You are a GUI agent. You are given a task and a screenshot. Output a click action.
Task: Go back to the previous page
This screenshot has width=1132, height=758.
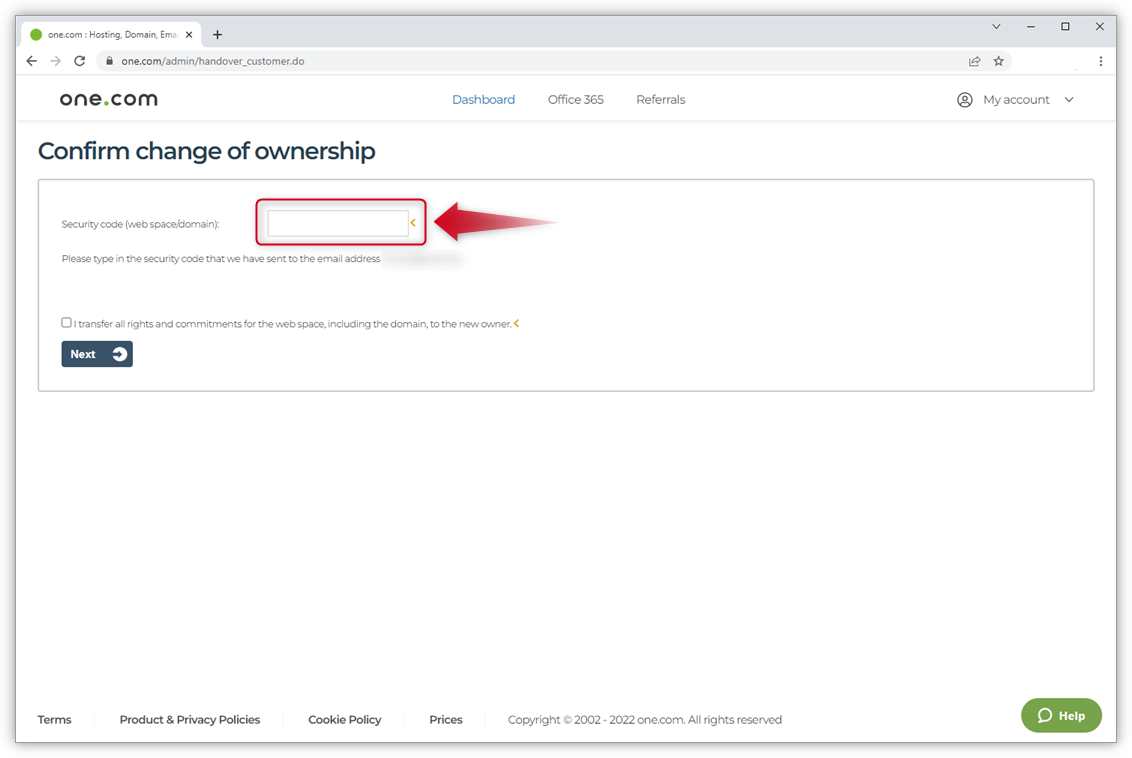coord(31,61)
